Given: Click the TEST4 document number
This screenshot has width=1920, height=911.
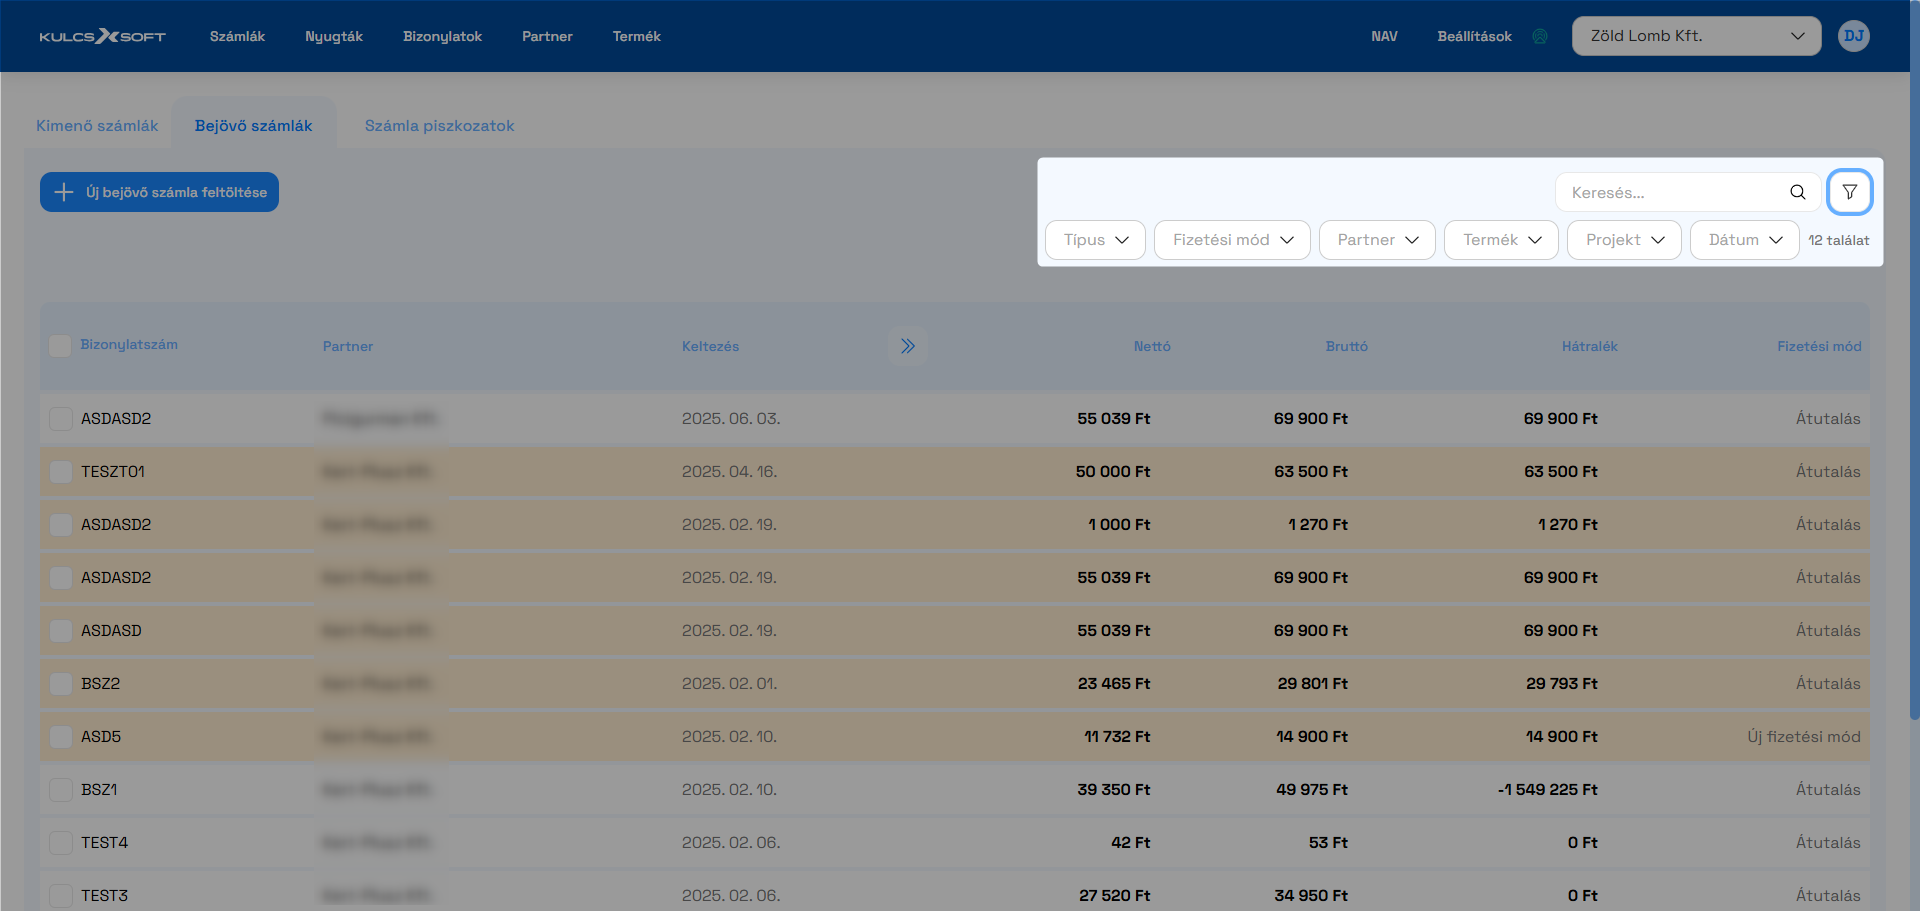Looking at the screenshot, I should tap(104, 843).
